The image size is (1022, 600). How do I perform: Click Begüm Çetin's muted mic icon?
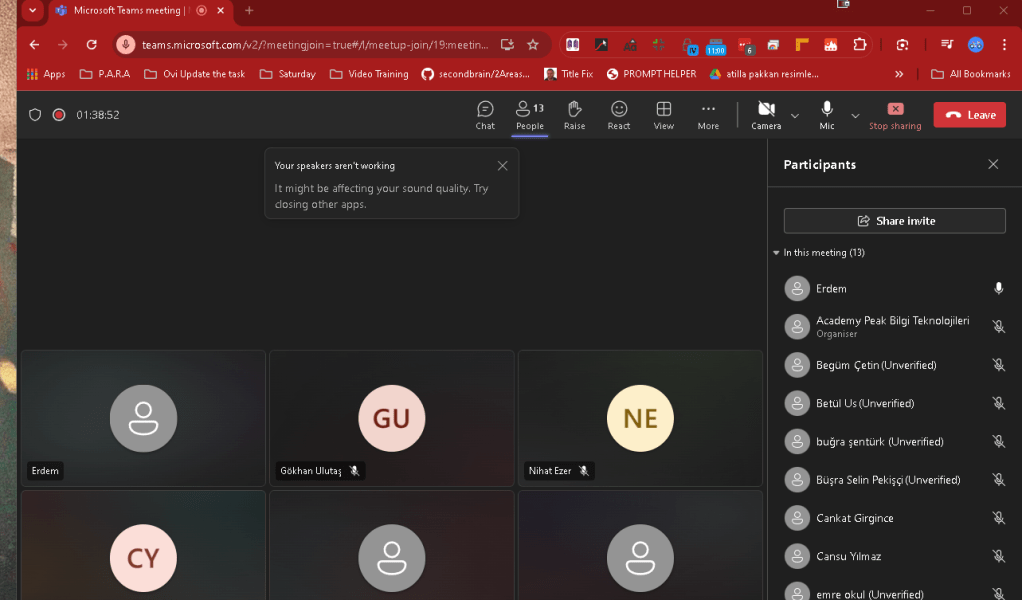tap(998, 365)
